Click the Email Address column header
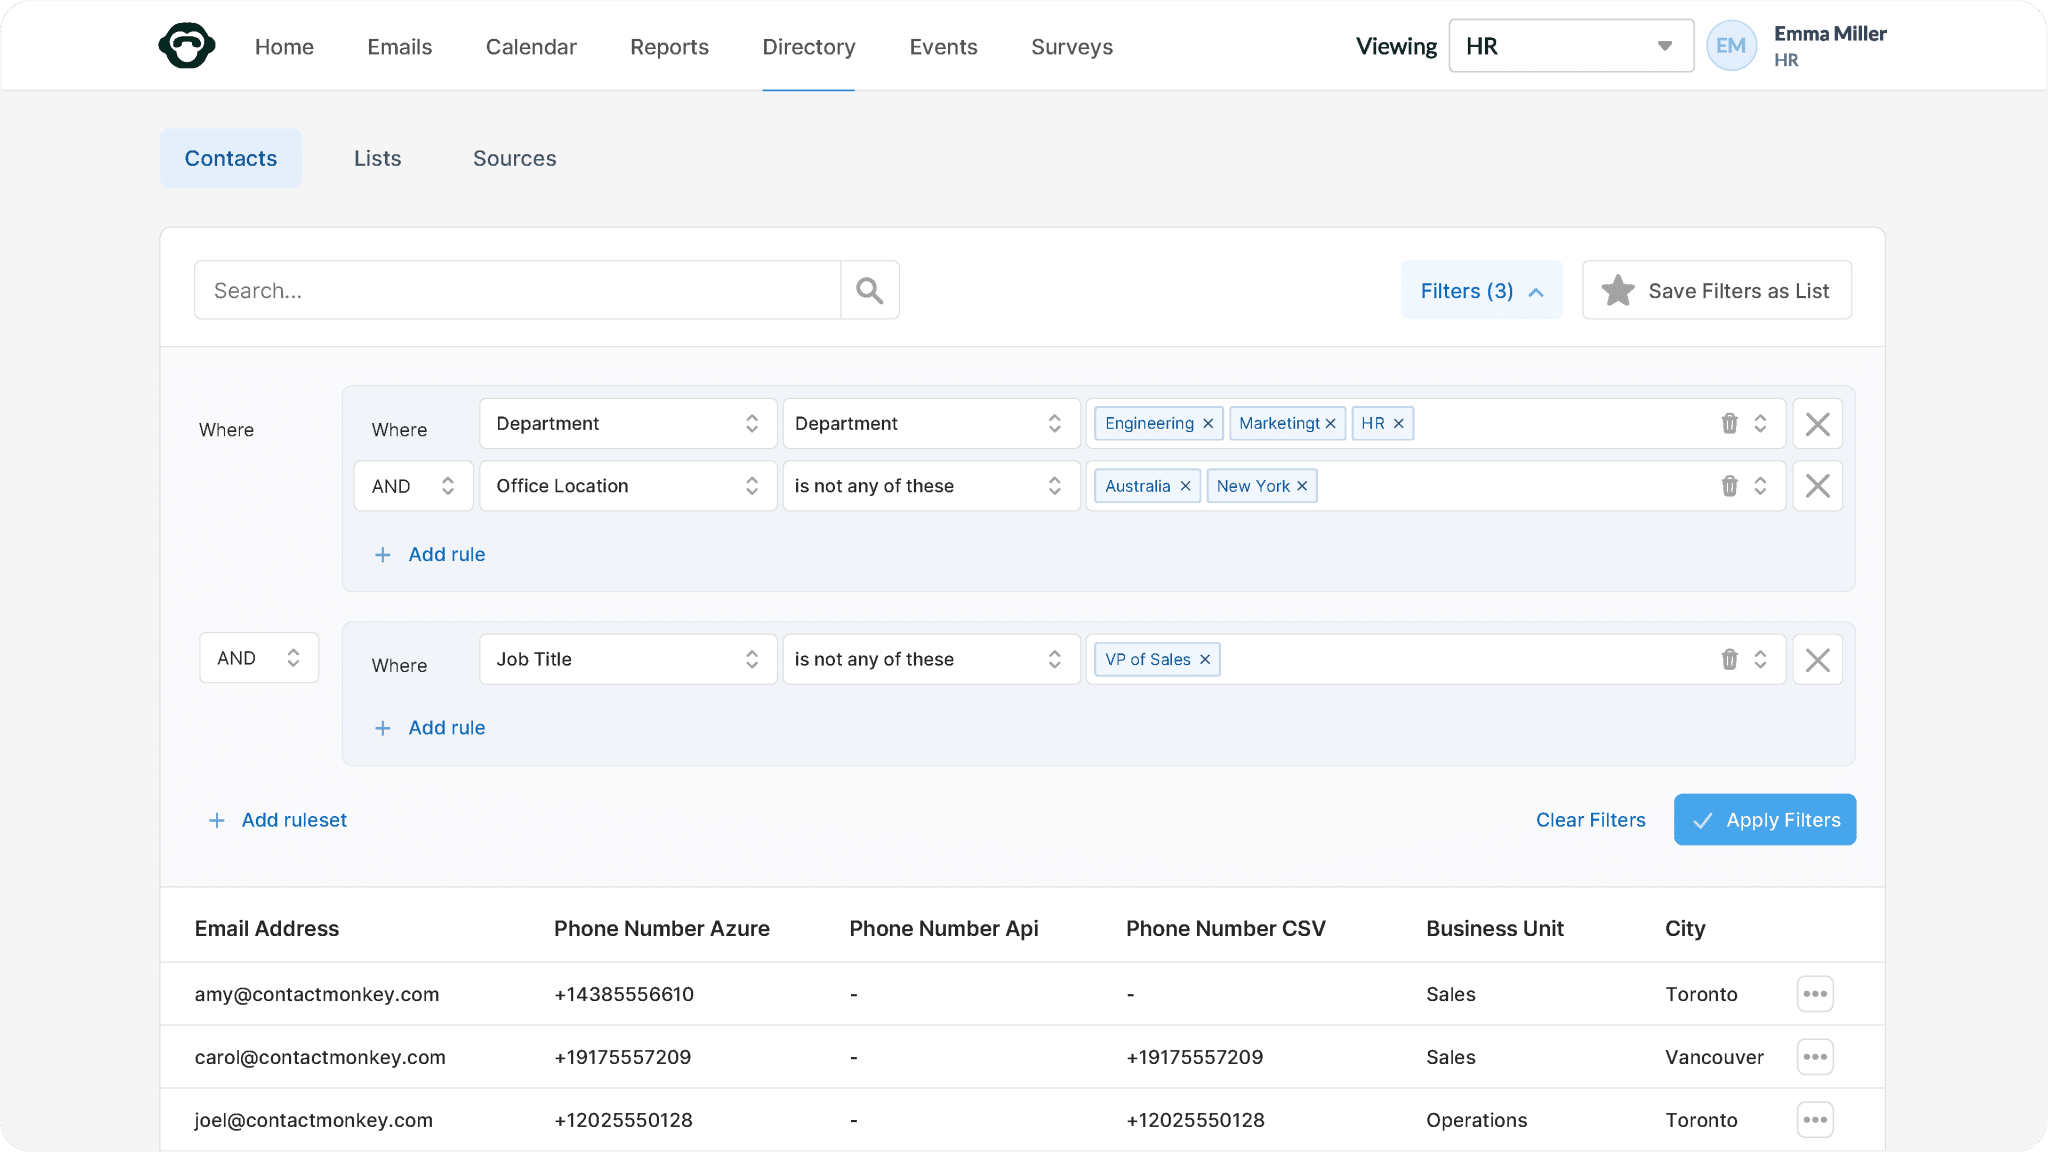 coord(267,928)
